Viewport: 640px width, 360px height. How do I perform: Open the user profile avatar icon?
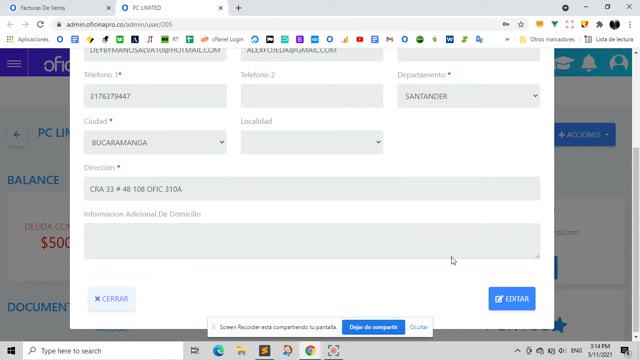coord(618,63)
